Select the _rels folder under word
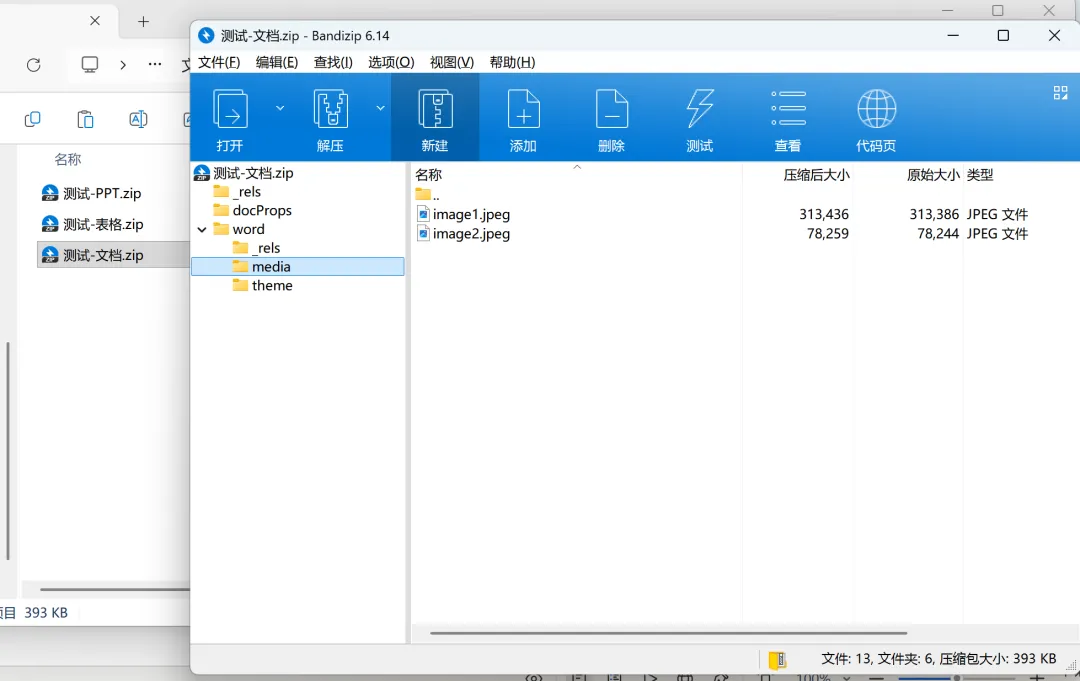This screenshot has height=681, width=1080. pos(267,248)
